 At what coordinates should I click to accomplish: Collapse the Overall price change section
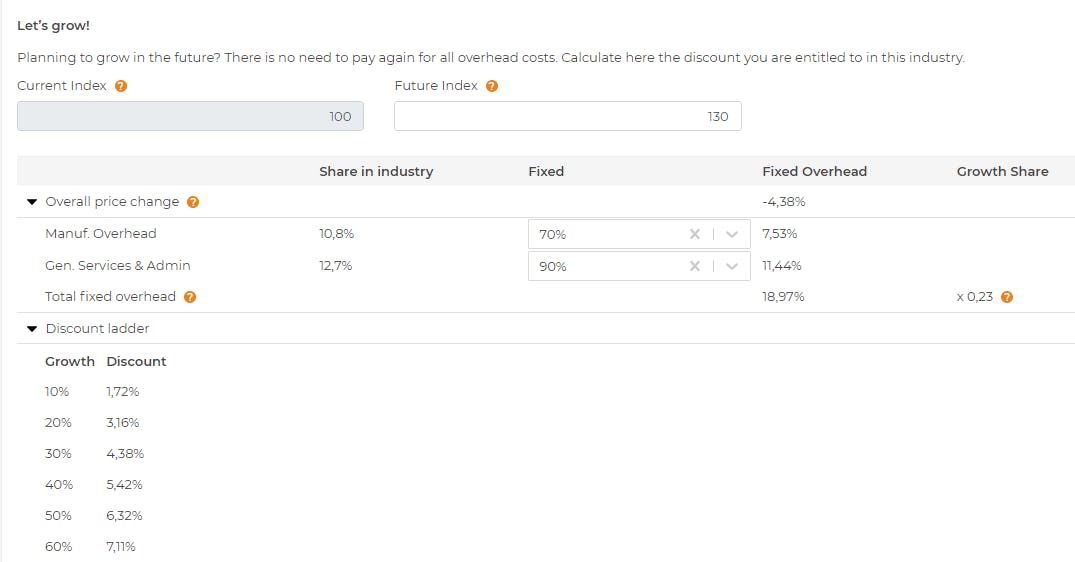point(32,202)
